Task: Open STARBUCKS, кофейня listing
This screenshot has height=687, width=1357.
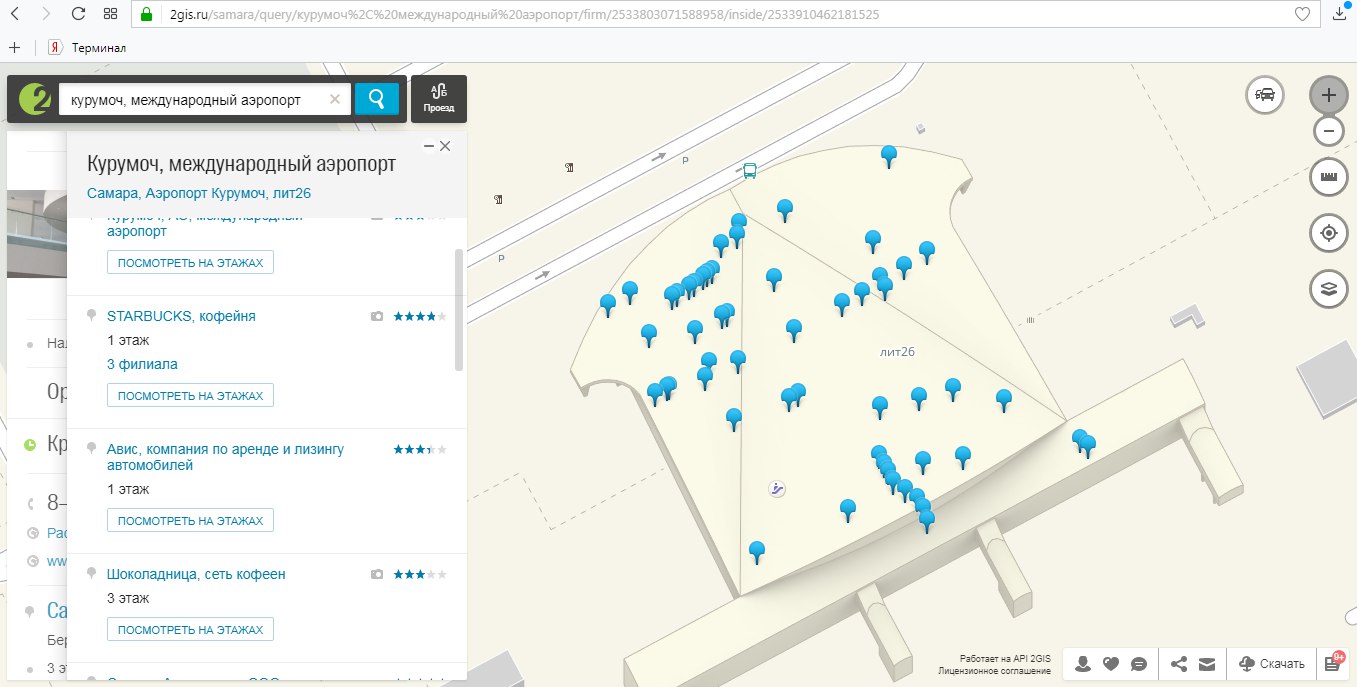Action: [x=181, y=316]
